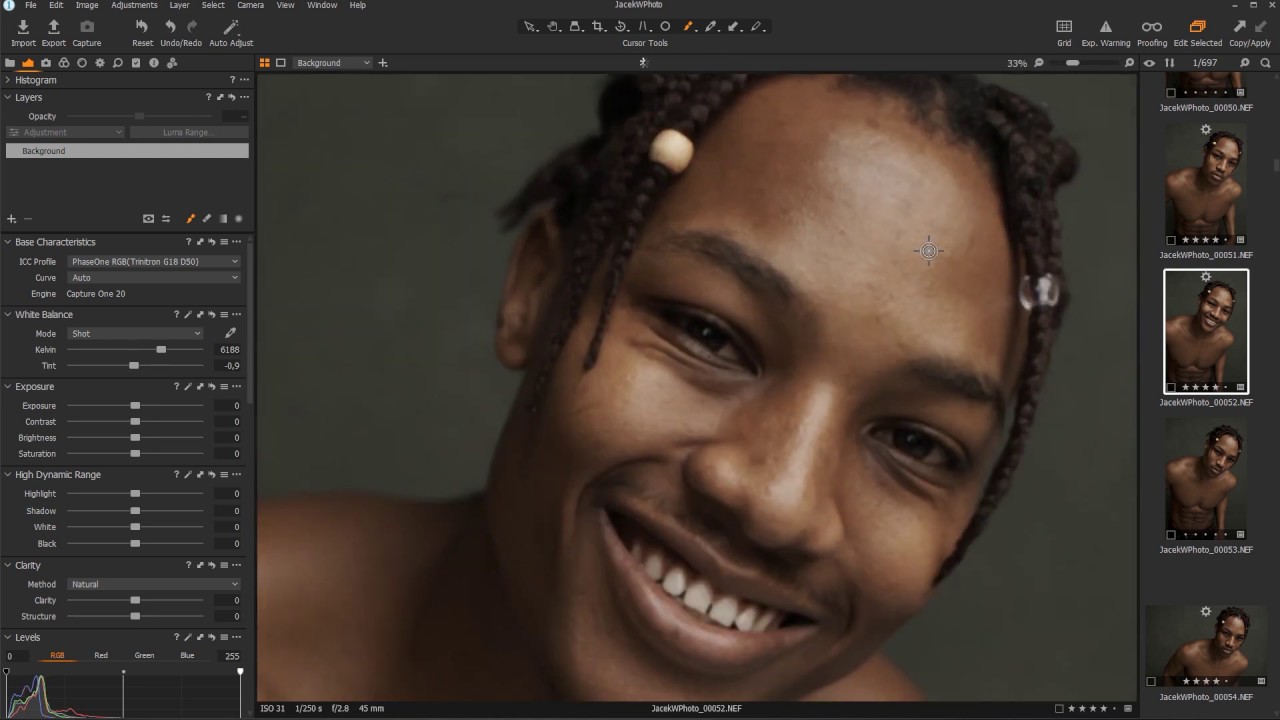This screenshot has width=1280, height=720.
Task: Click the Export toolbar icon
Action: [x=54, y=27]
